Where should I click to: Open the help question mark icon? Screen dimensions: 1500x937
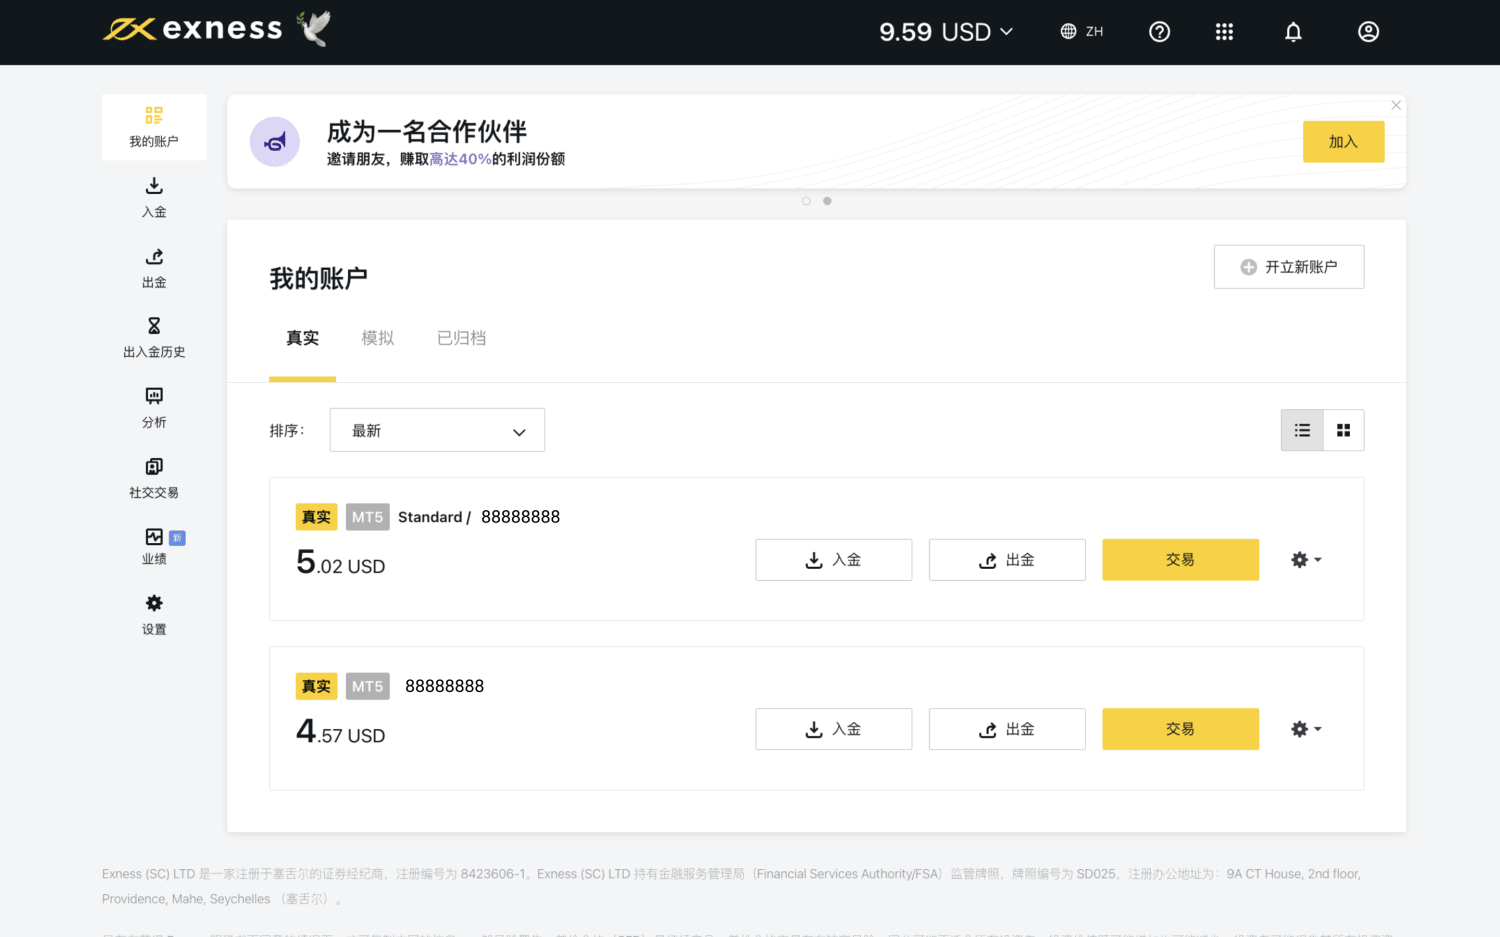click(1159, 32)
